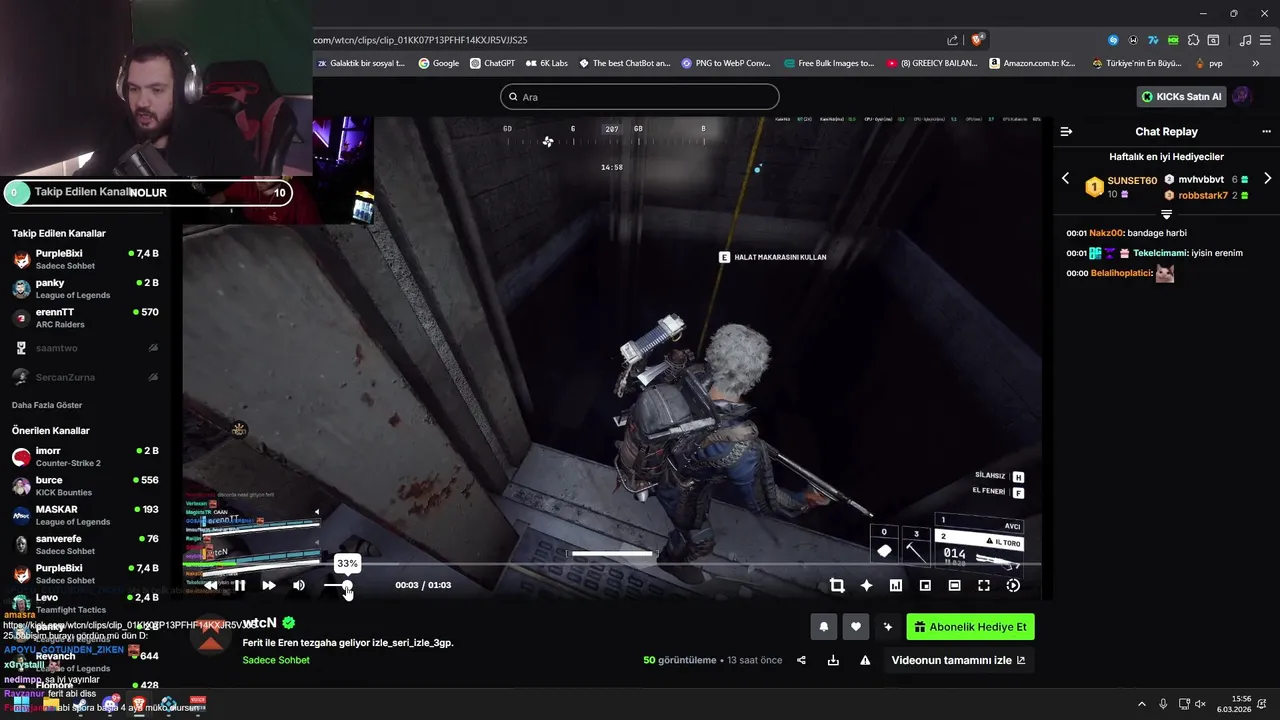Mute the player volume speaker icon
This screenshot has height=720, width=1280.
pyautogui.click(x=298, y=585)
